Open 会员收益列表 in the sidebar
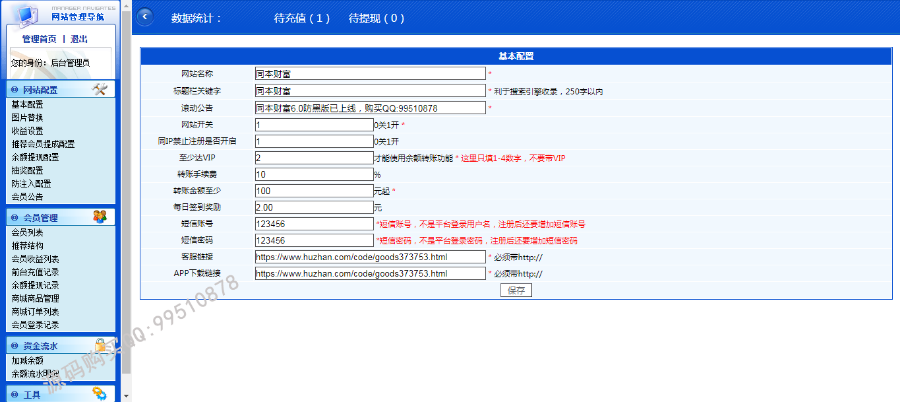900x402 pixels. pos(35,259)
